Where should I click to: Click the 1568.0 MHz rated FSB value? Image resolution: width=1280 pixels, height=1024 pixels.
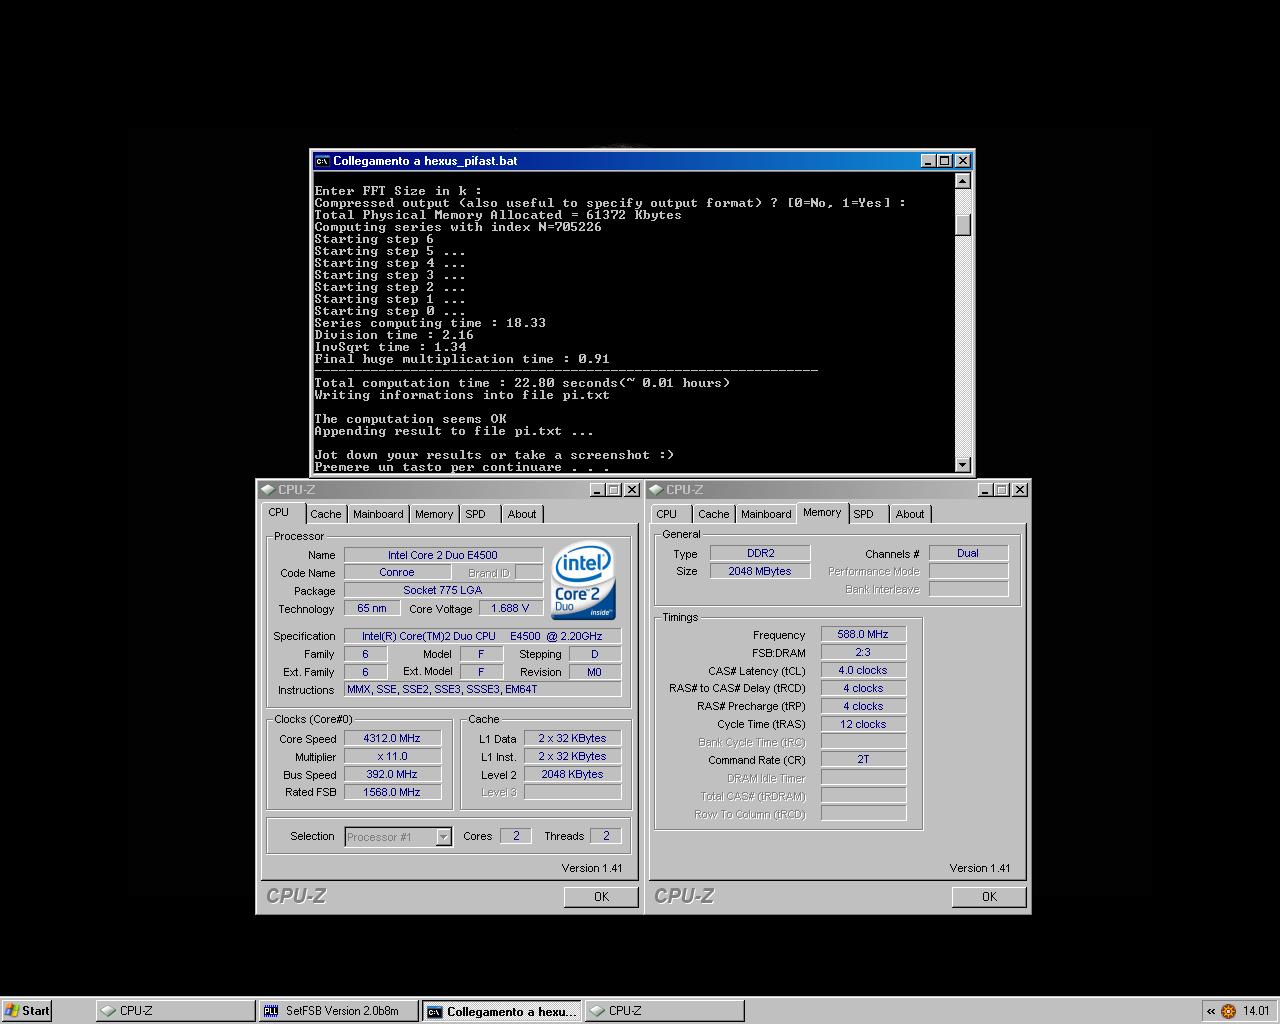(x=392, y=793)
